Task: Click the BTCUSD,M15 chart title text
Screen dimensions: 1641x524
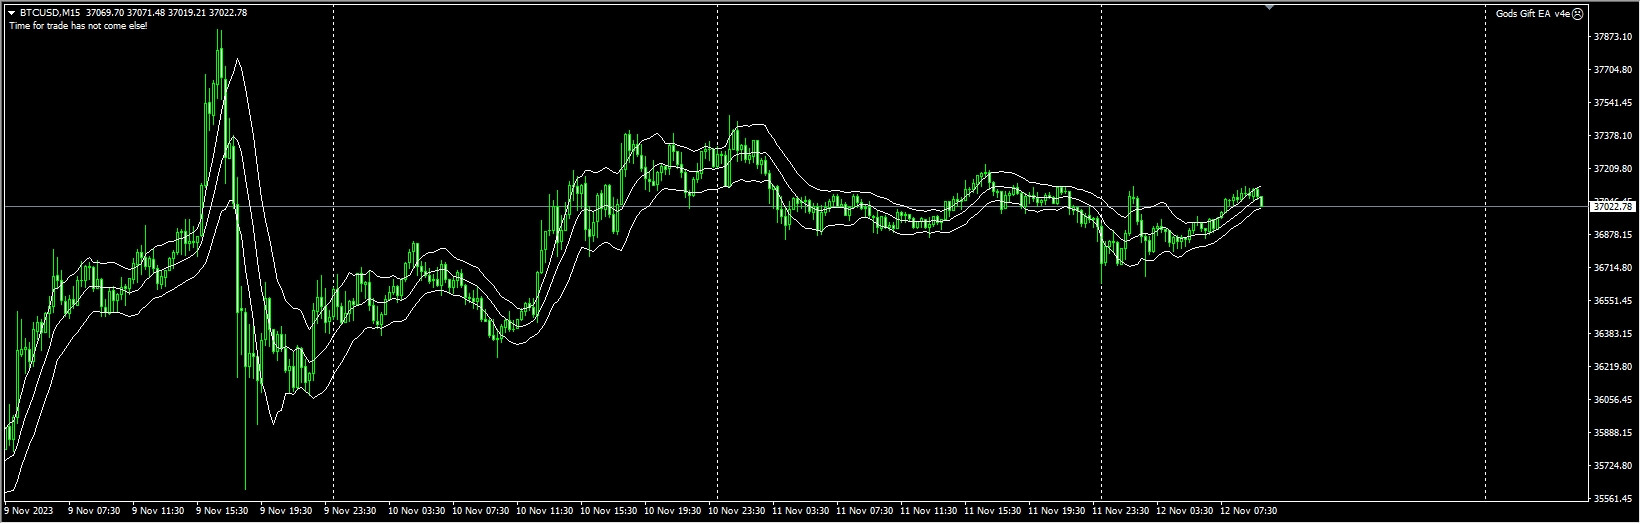Action: point(51,12)
